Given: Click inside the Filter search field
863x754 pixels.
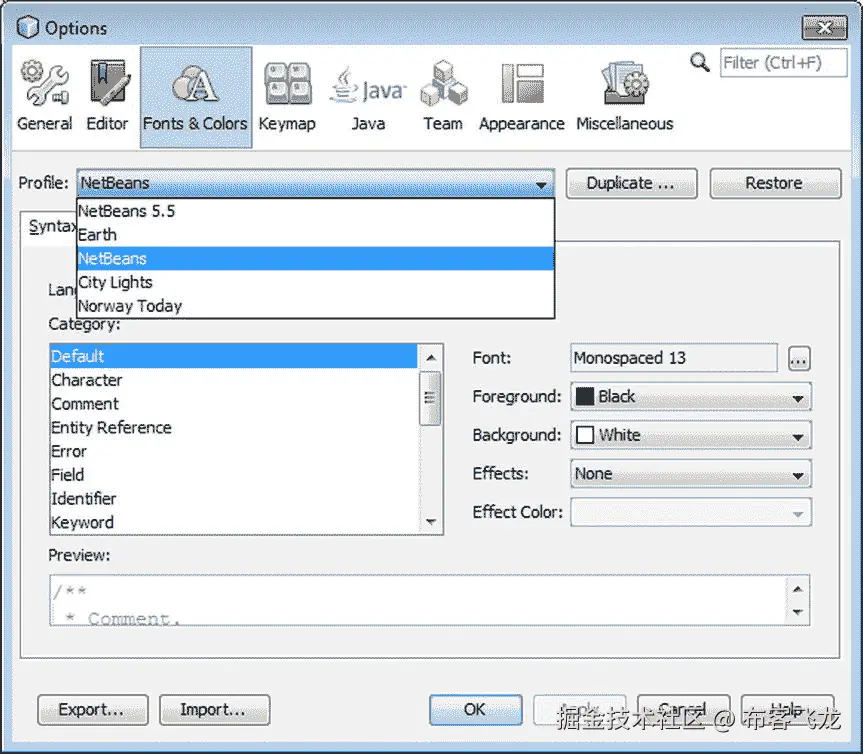Looking at the screenshot, I should coord(784,62).
